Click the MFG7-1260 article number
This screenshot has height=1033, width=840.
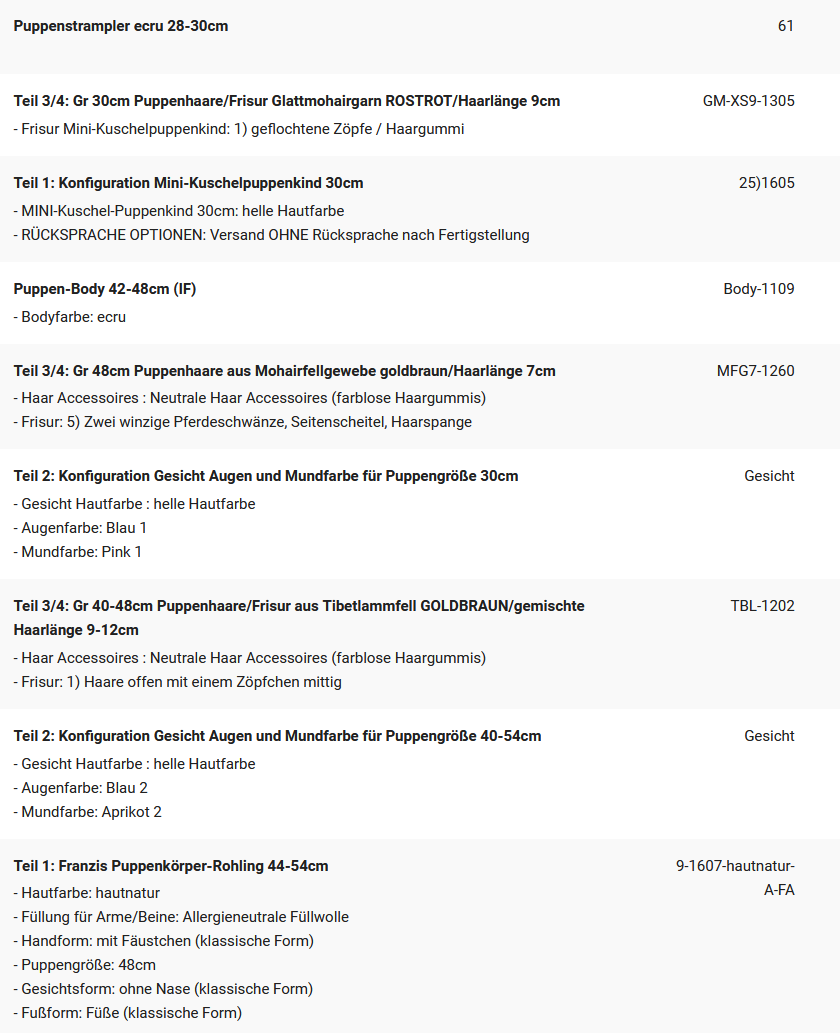pyautogui.click(x=755, y=371)
